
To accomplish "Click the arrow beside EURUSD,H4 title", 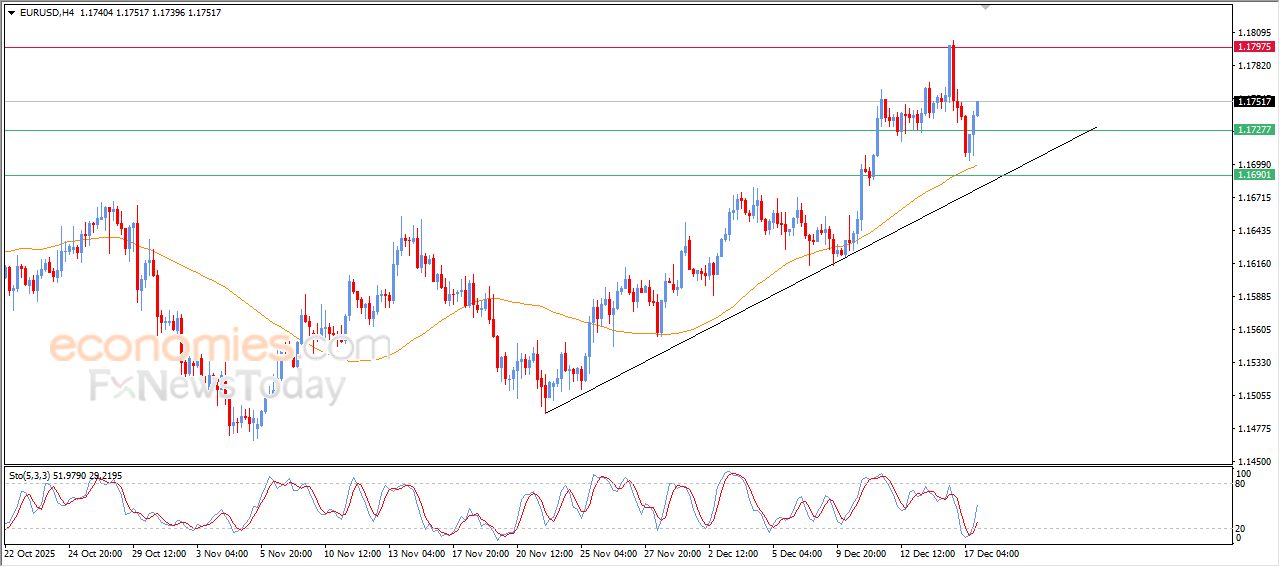I will click(x=11, y=13).
